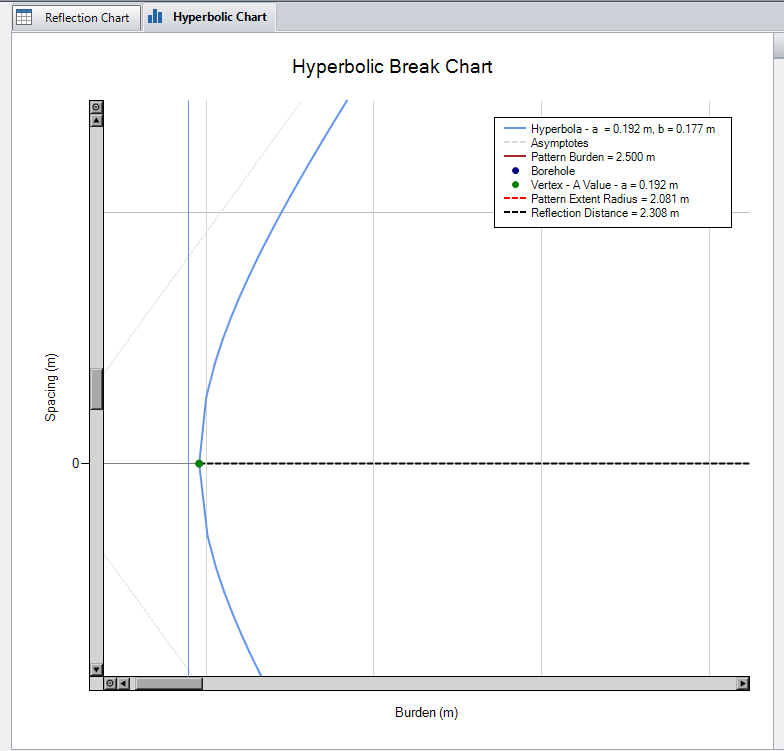
Task: Click the Asymptotes legend entry
Action: 546,143
